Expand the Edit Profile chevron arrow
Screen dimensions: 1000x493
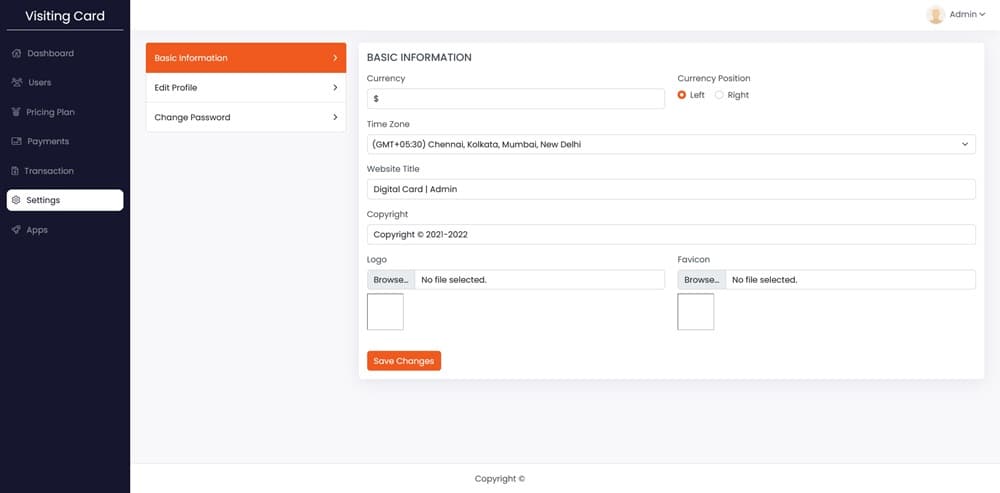(335, 88)
